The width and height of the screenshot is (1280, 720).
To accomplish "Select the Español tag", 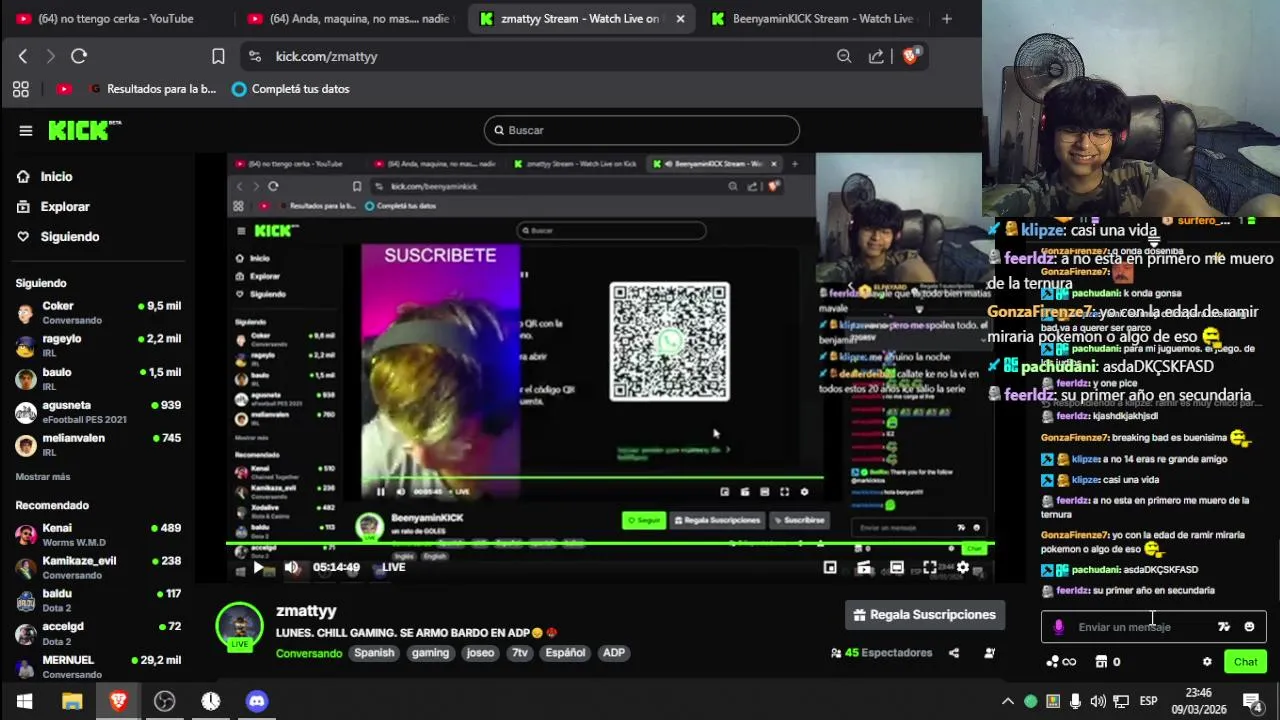I will 565,653.
